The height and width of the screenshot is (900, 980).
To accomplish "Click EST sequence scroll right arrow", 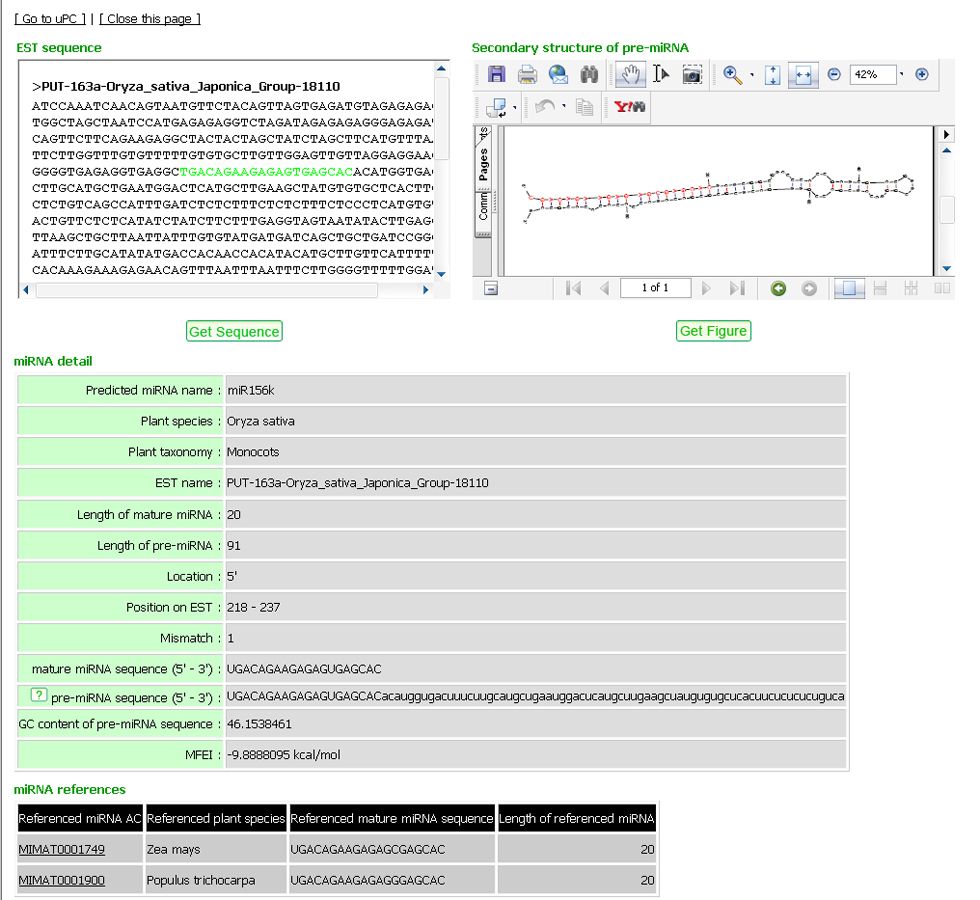I will 425,290.
